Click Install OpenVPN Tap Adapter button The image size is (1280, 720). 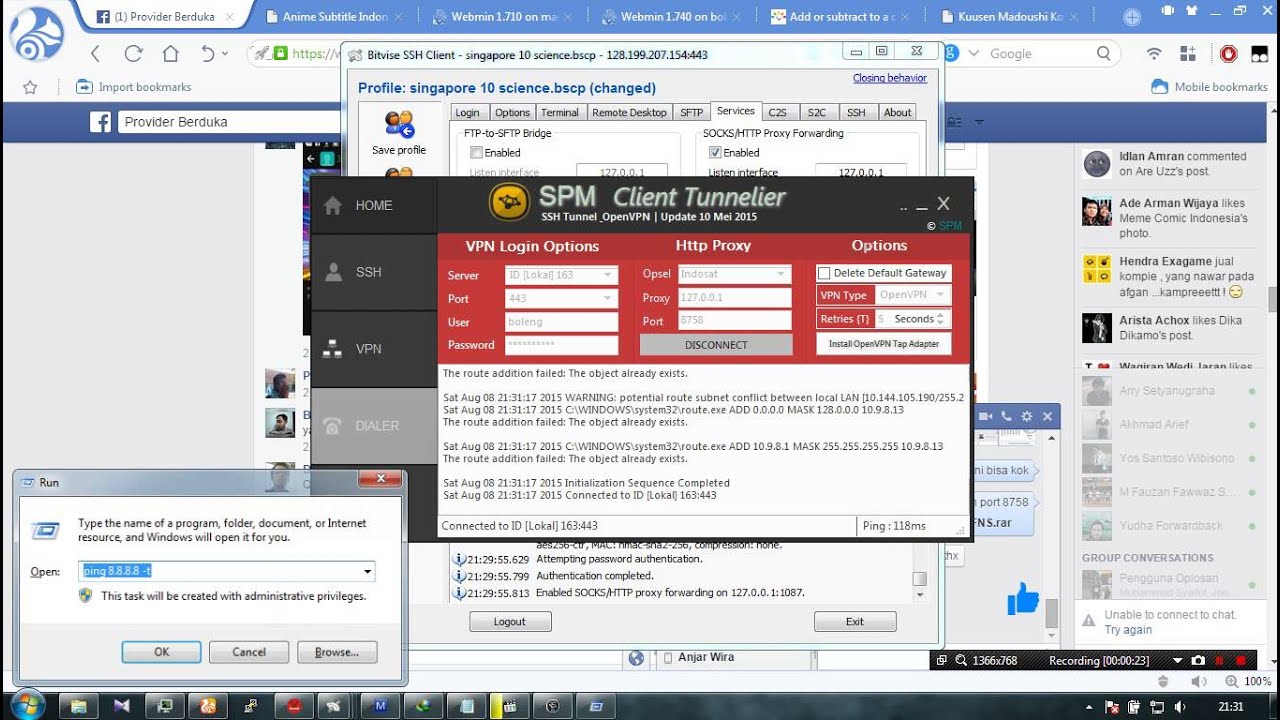pyautogui.click(x=883, y=344)
